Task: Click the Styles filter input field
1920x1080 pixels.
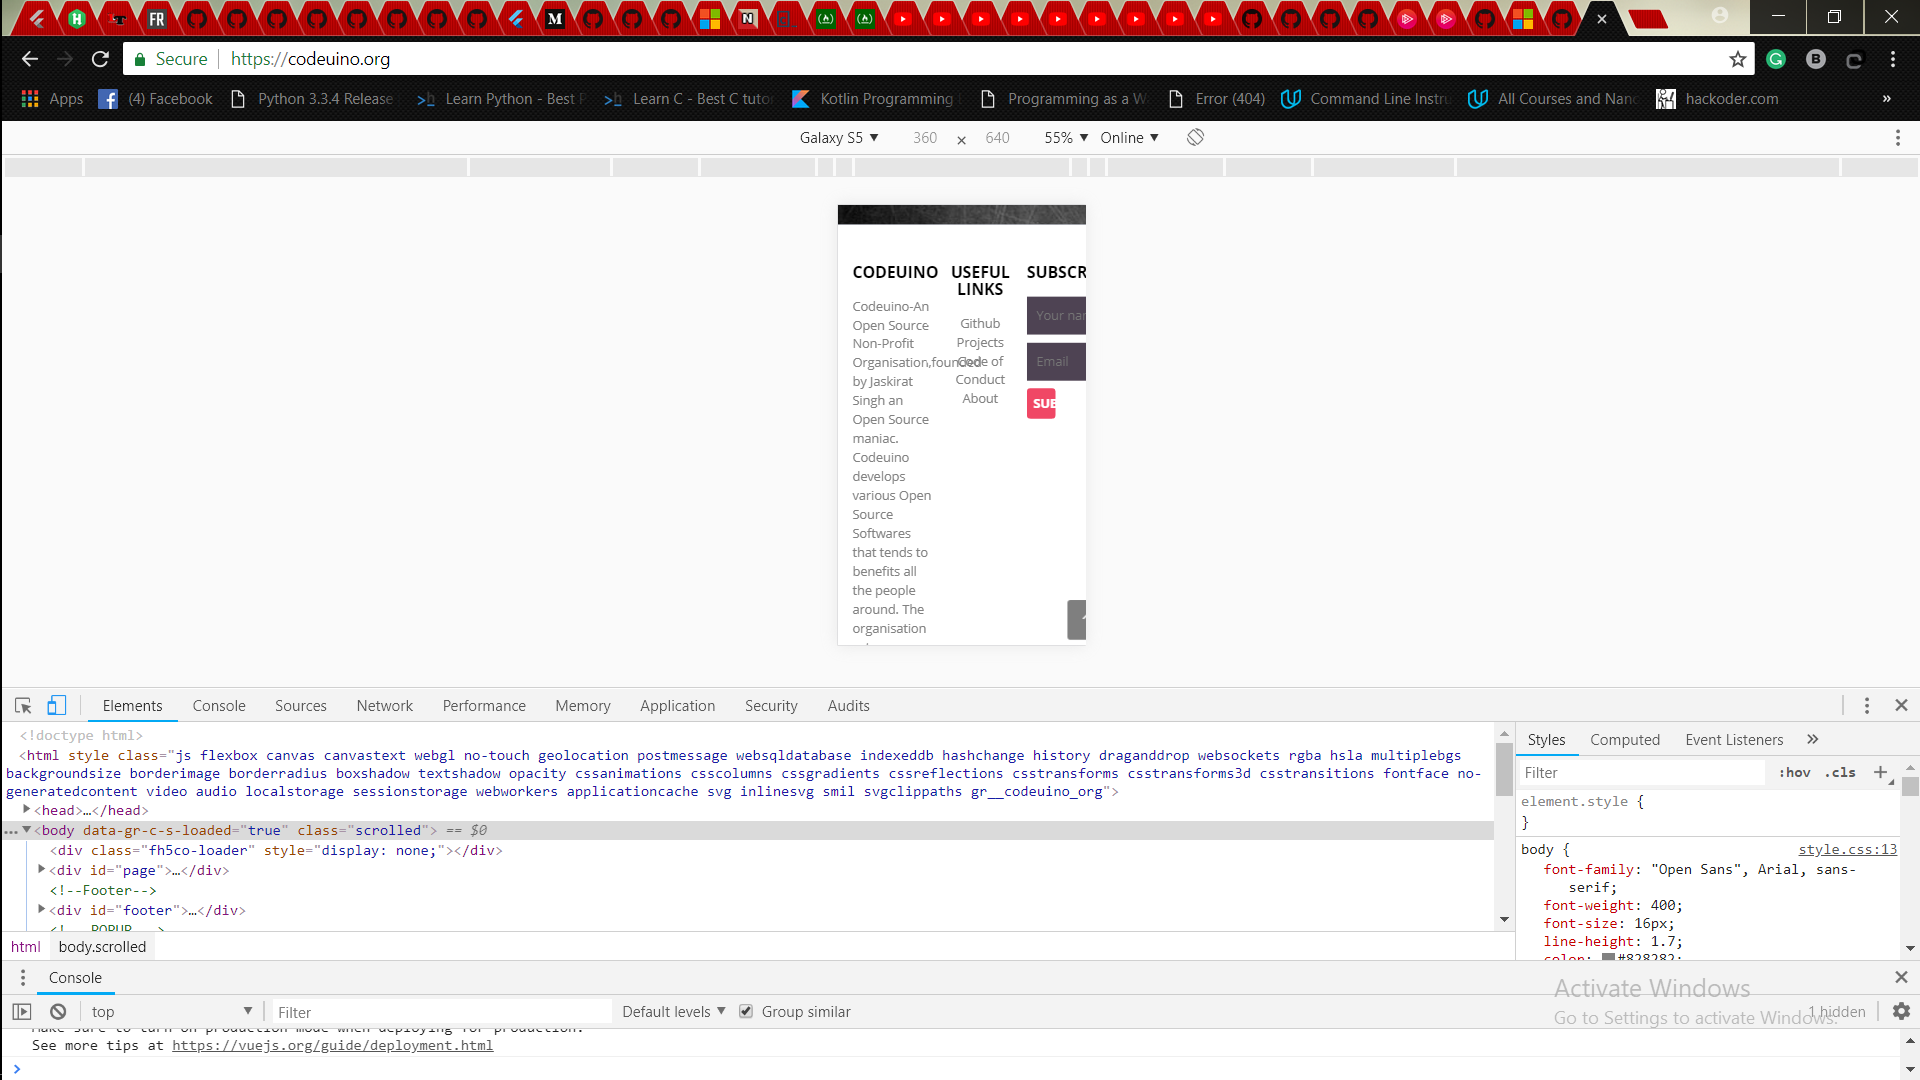Action: click(x=1640, y=773)
